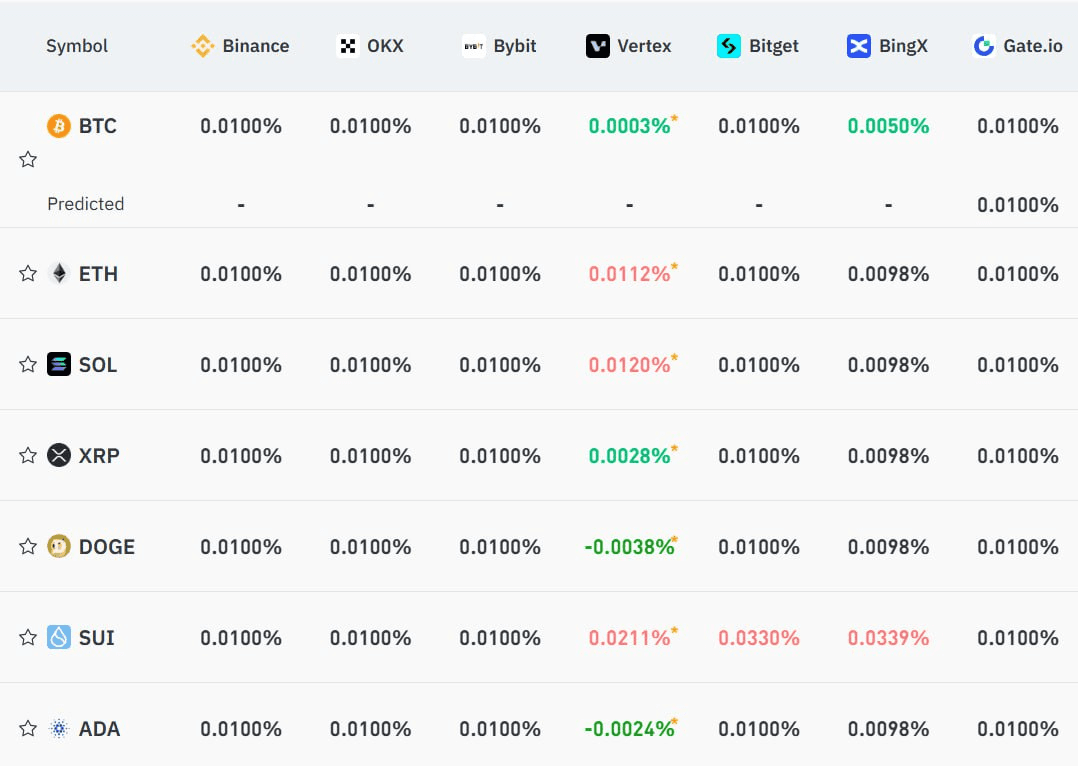Image resolution: width=1078 pixels, height=766 pixels.
Task: Click ETH OKX rate 0.0100%
Action: [371, 274]
